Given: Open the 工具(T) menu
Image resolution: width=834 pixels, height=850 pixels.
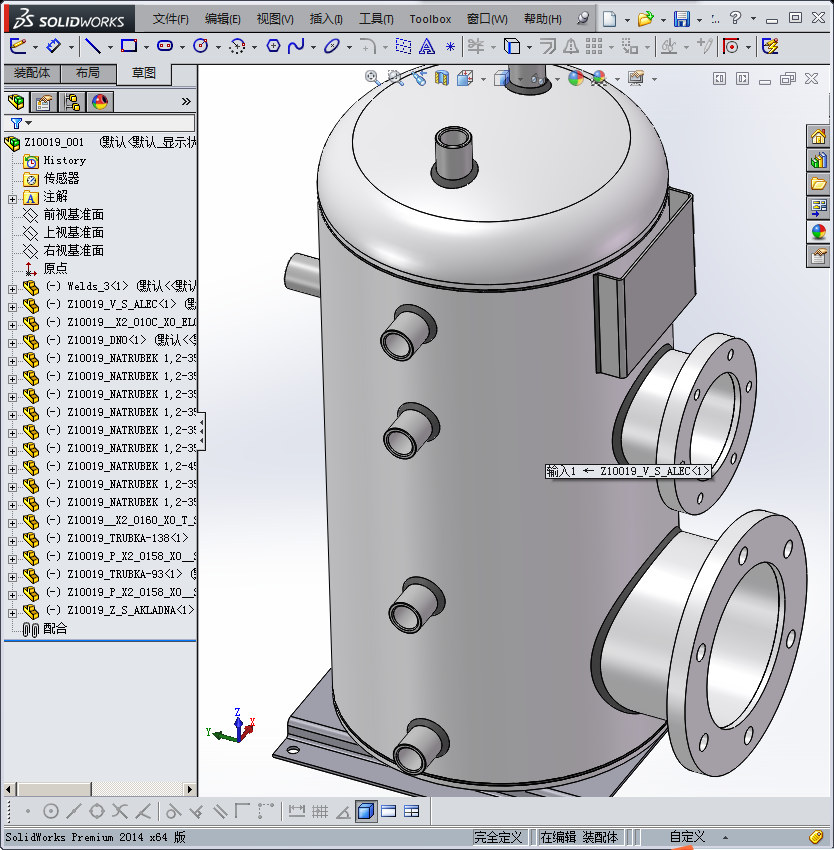Looking at the screenshot, I should pos(376,19).
